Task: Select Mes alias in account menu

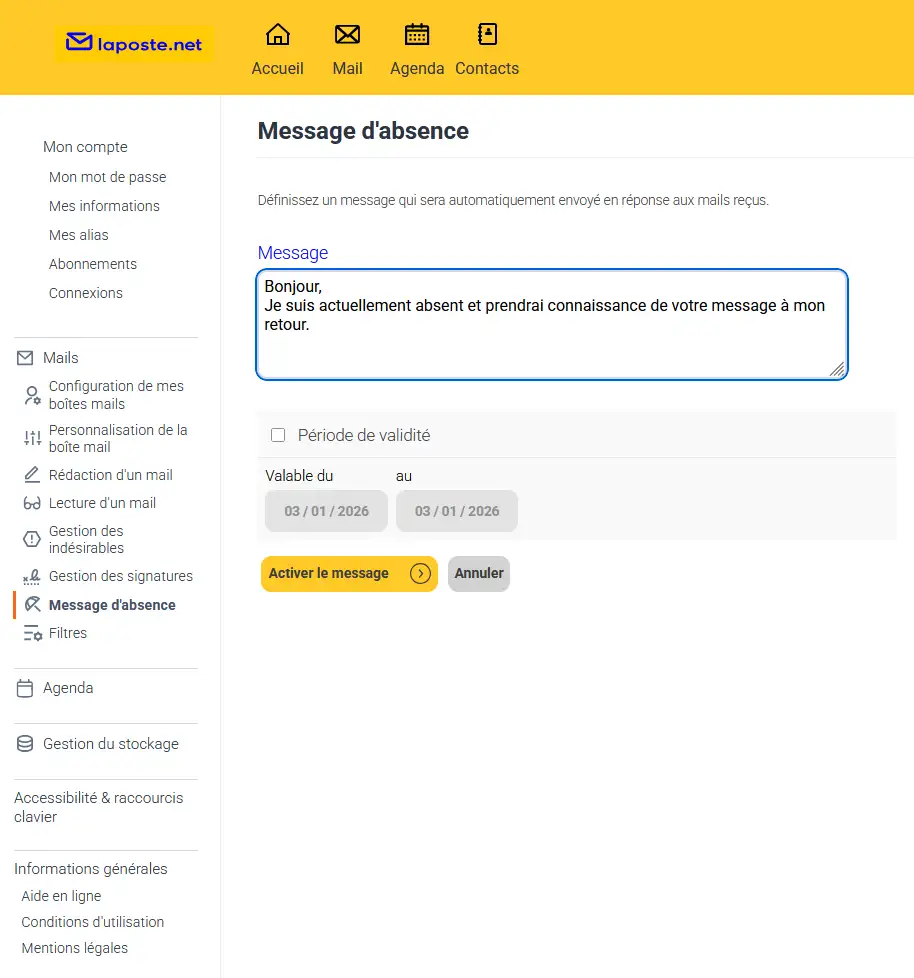Action: pyautogui.click(x=78, y=235)
